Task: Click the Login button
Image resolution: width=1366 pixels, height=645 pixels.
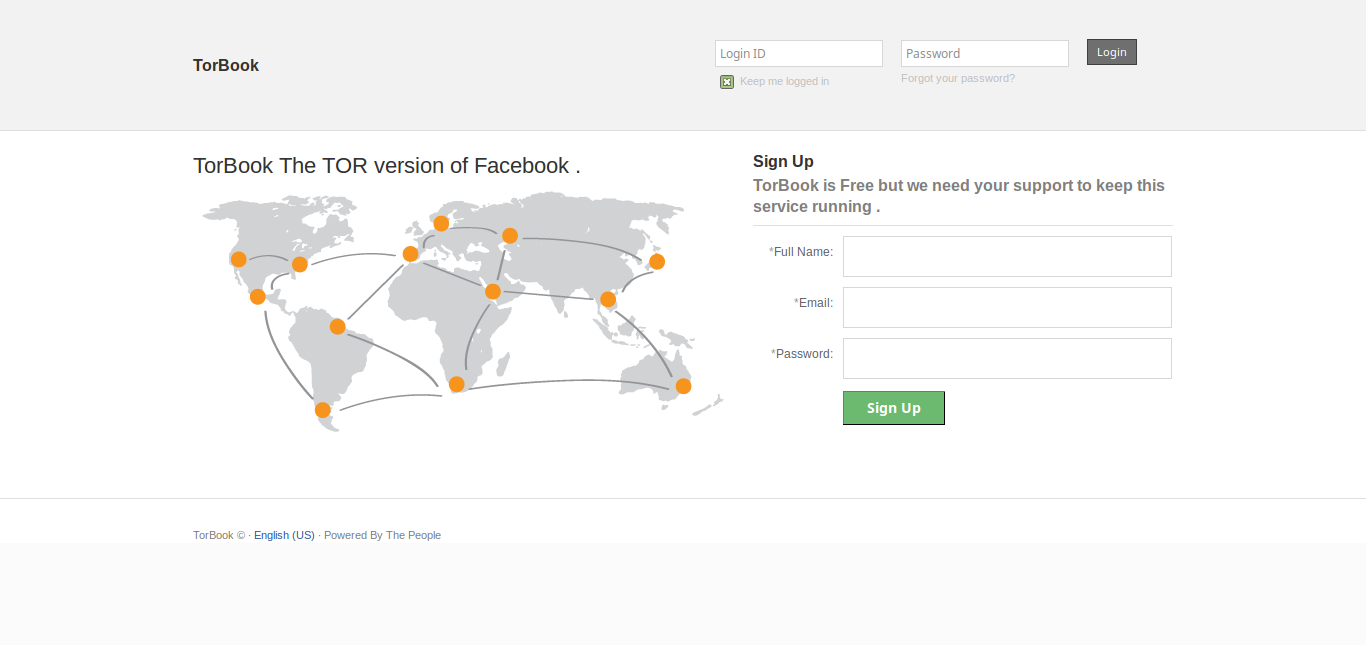Action: (1112, 52)
